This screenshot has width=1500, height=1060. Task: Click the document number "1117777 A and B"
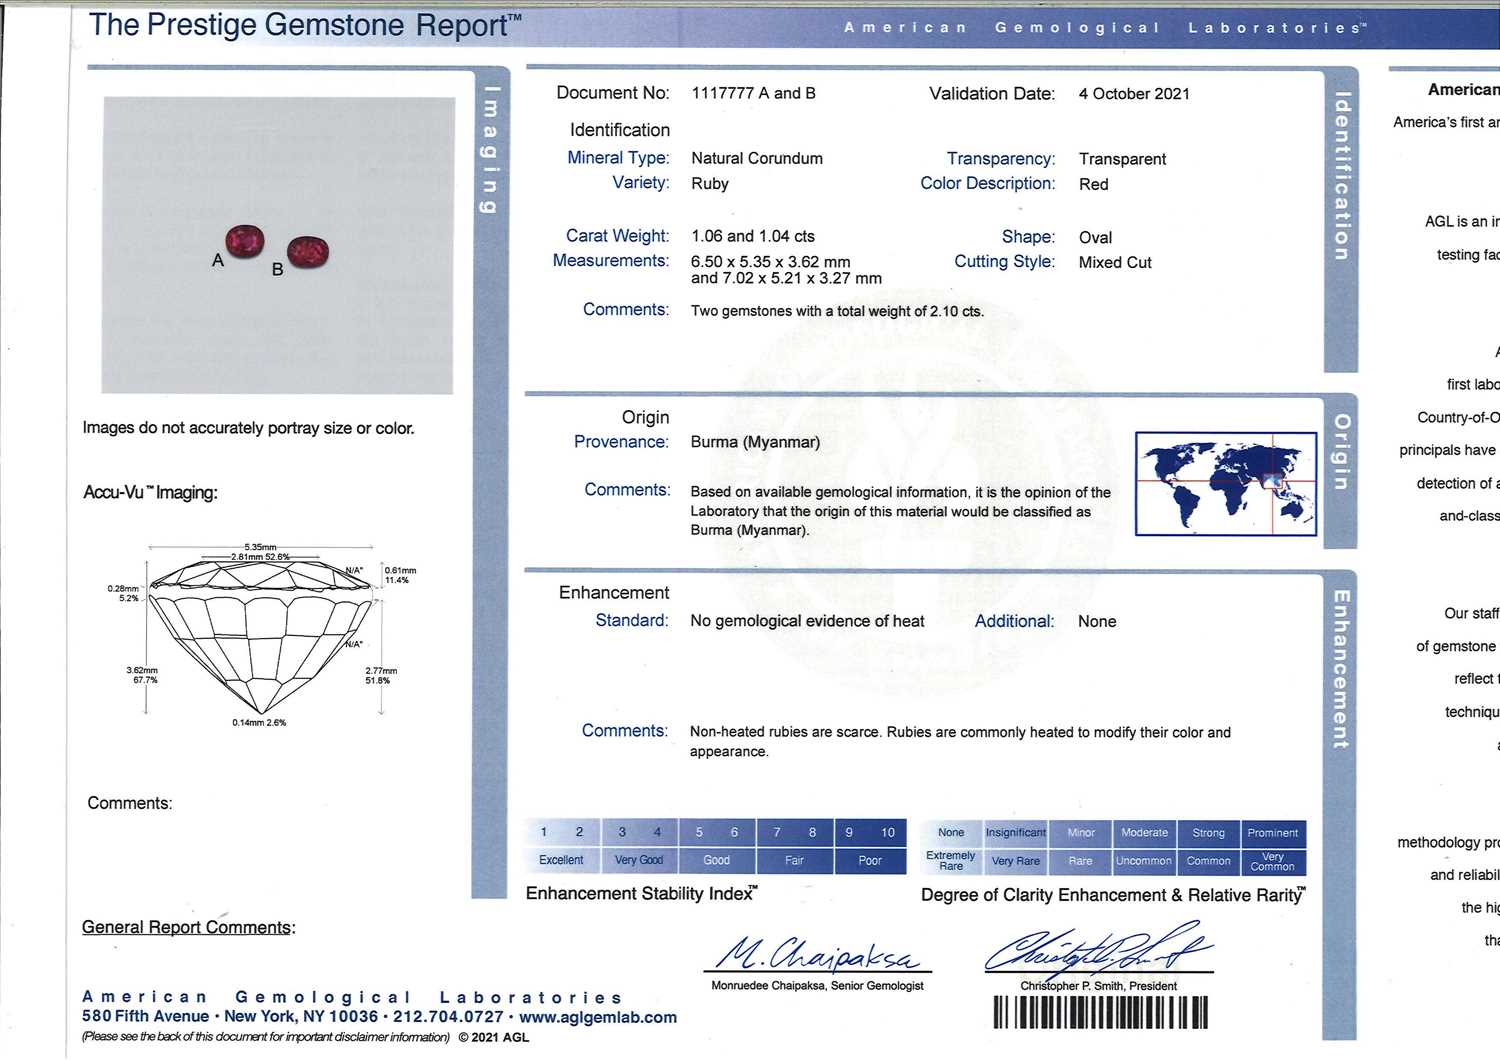coord(754,93)
